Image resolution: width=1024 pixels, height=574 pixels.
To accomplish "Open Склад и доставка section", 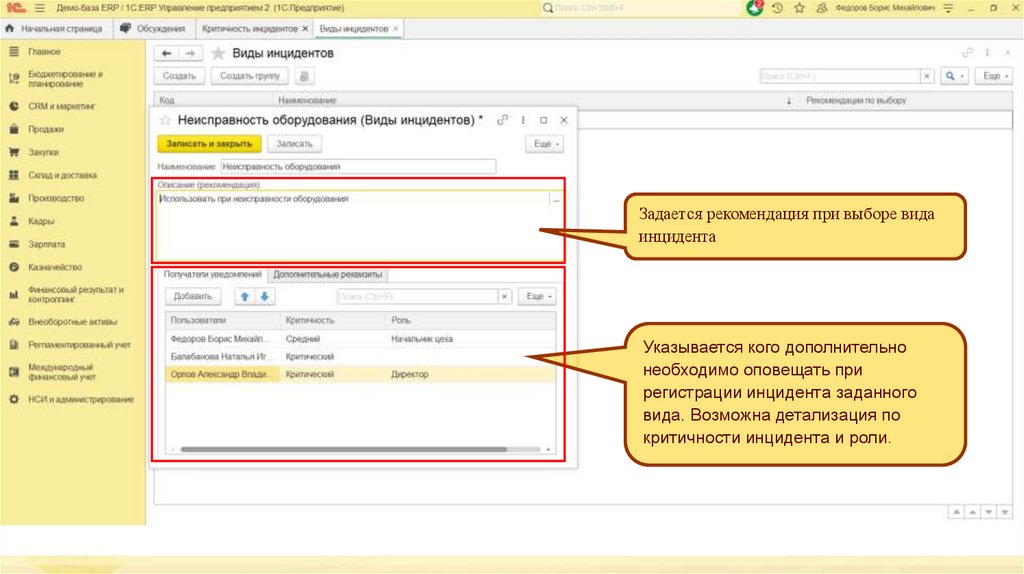I will click(x=62, y=175).
